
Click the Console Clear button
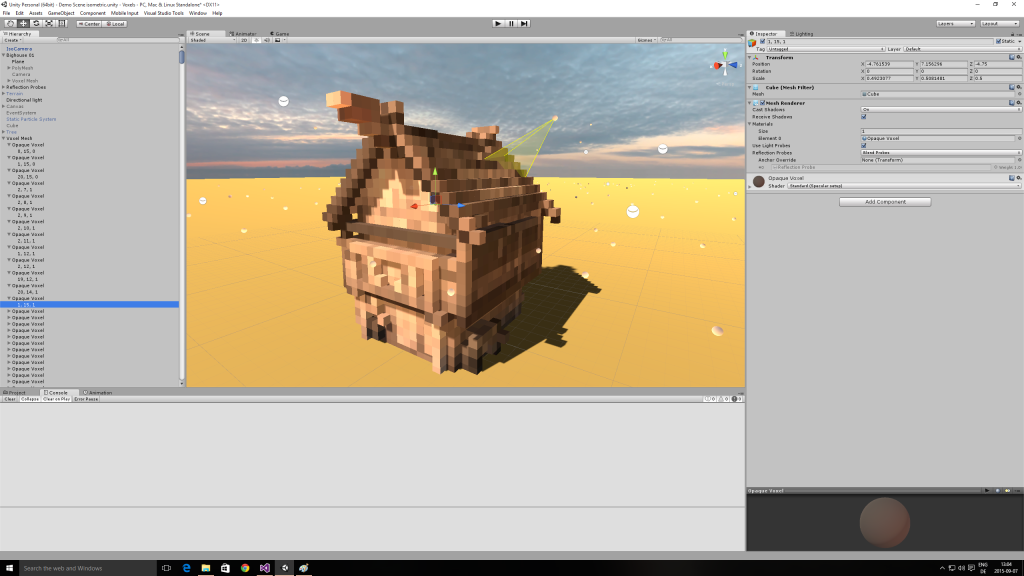[x=10, y=399]
